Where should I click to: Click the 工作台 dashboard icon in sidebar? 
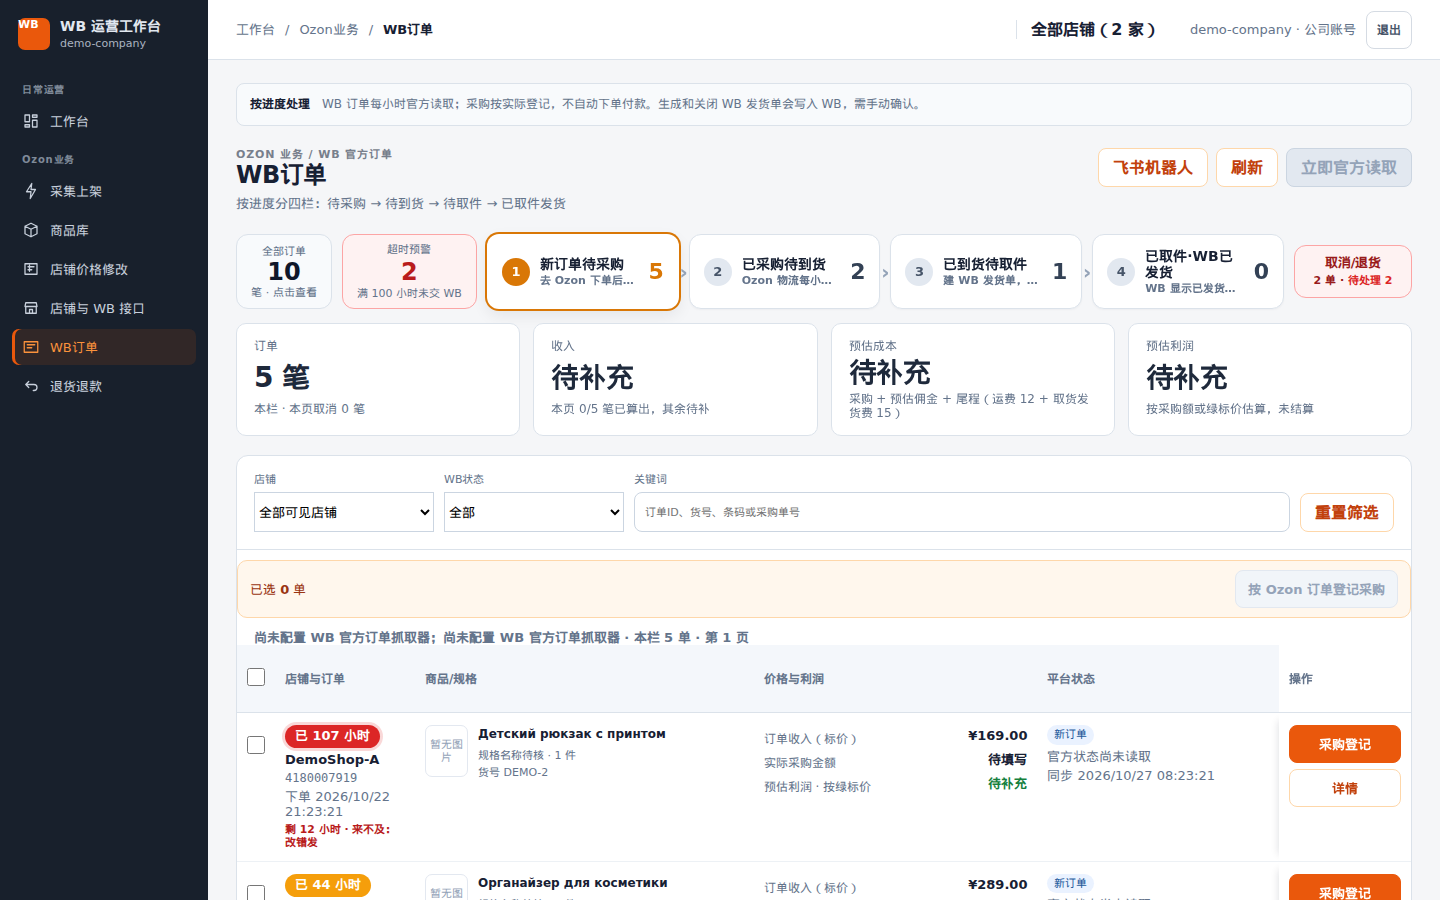pos(31,121)
